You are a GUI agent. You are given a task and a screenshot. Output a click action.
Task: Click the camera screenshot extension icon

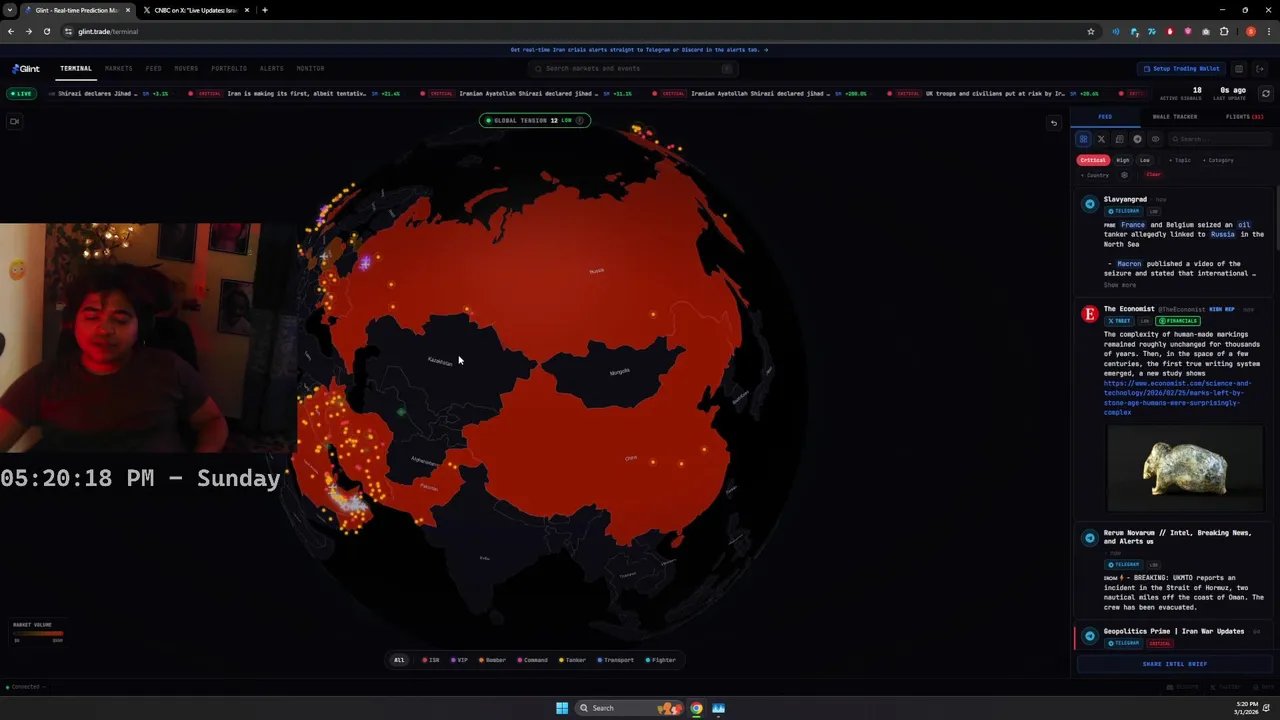pyautogui.click(x=1206, y=31)
